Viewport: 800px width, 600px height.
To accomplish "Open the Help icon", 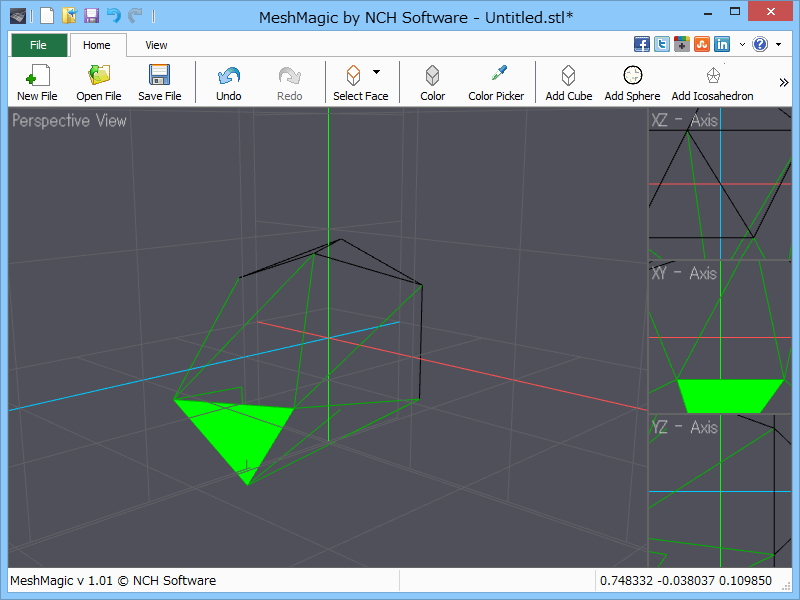I will pyautogui.click(x=760, y=44).
